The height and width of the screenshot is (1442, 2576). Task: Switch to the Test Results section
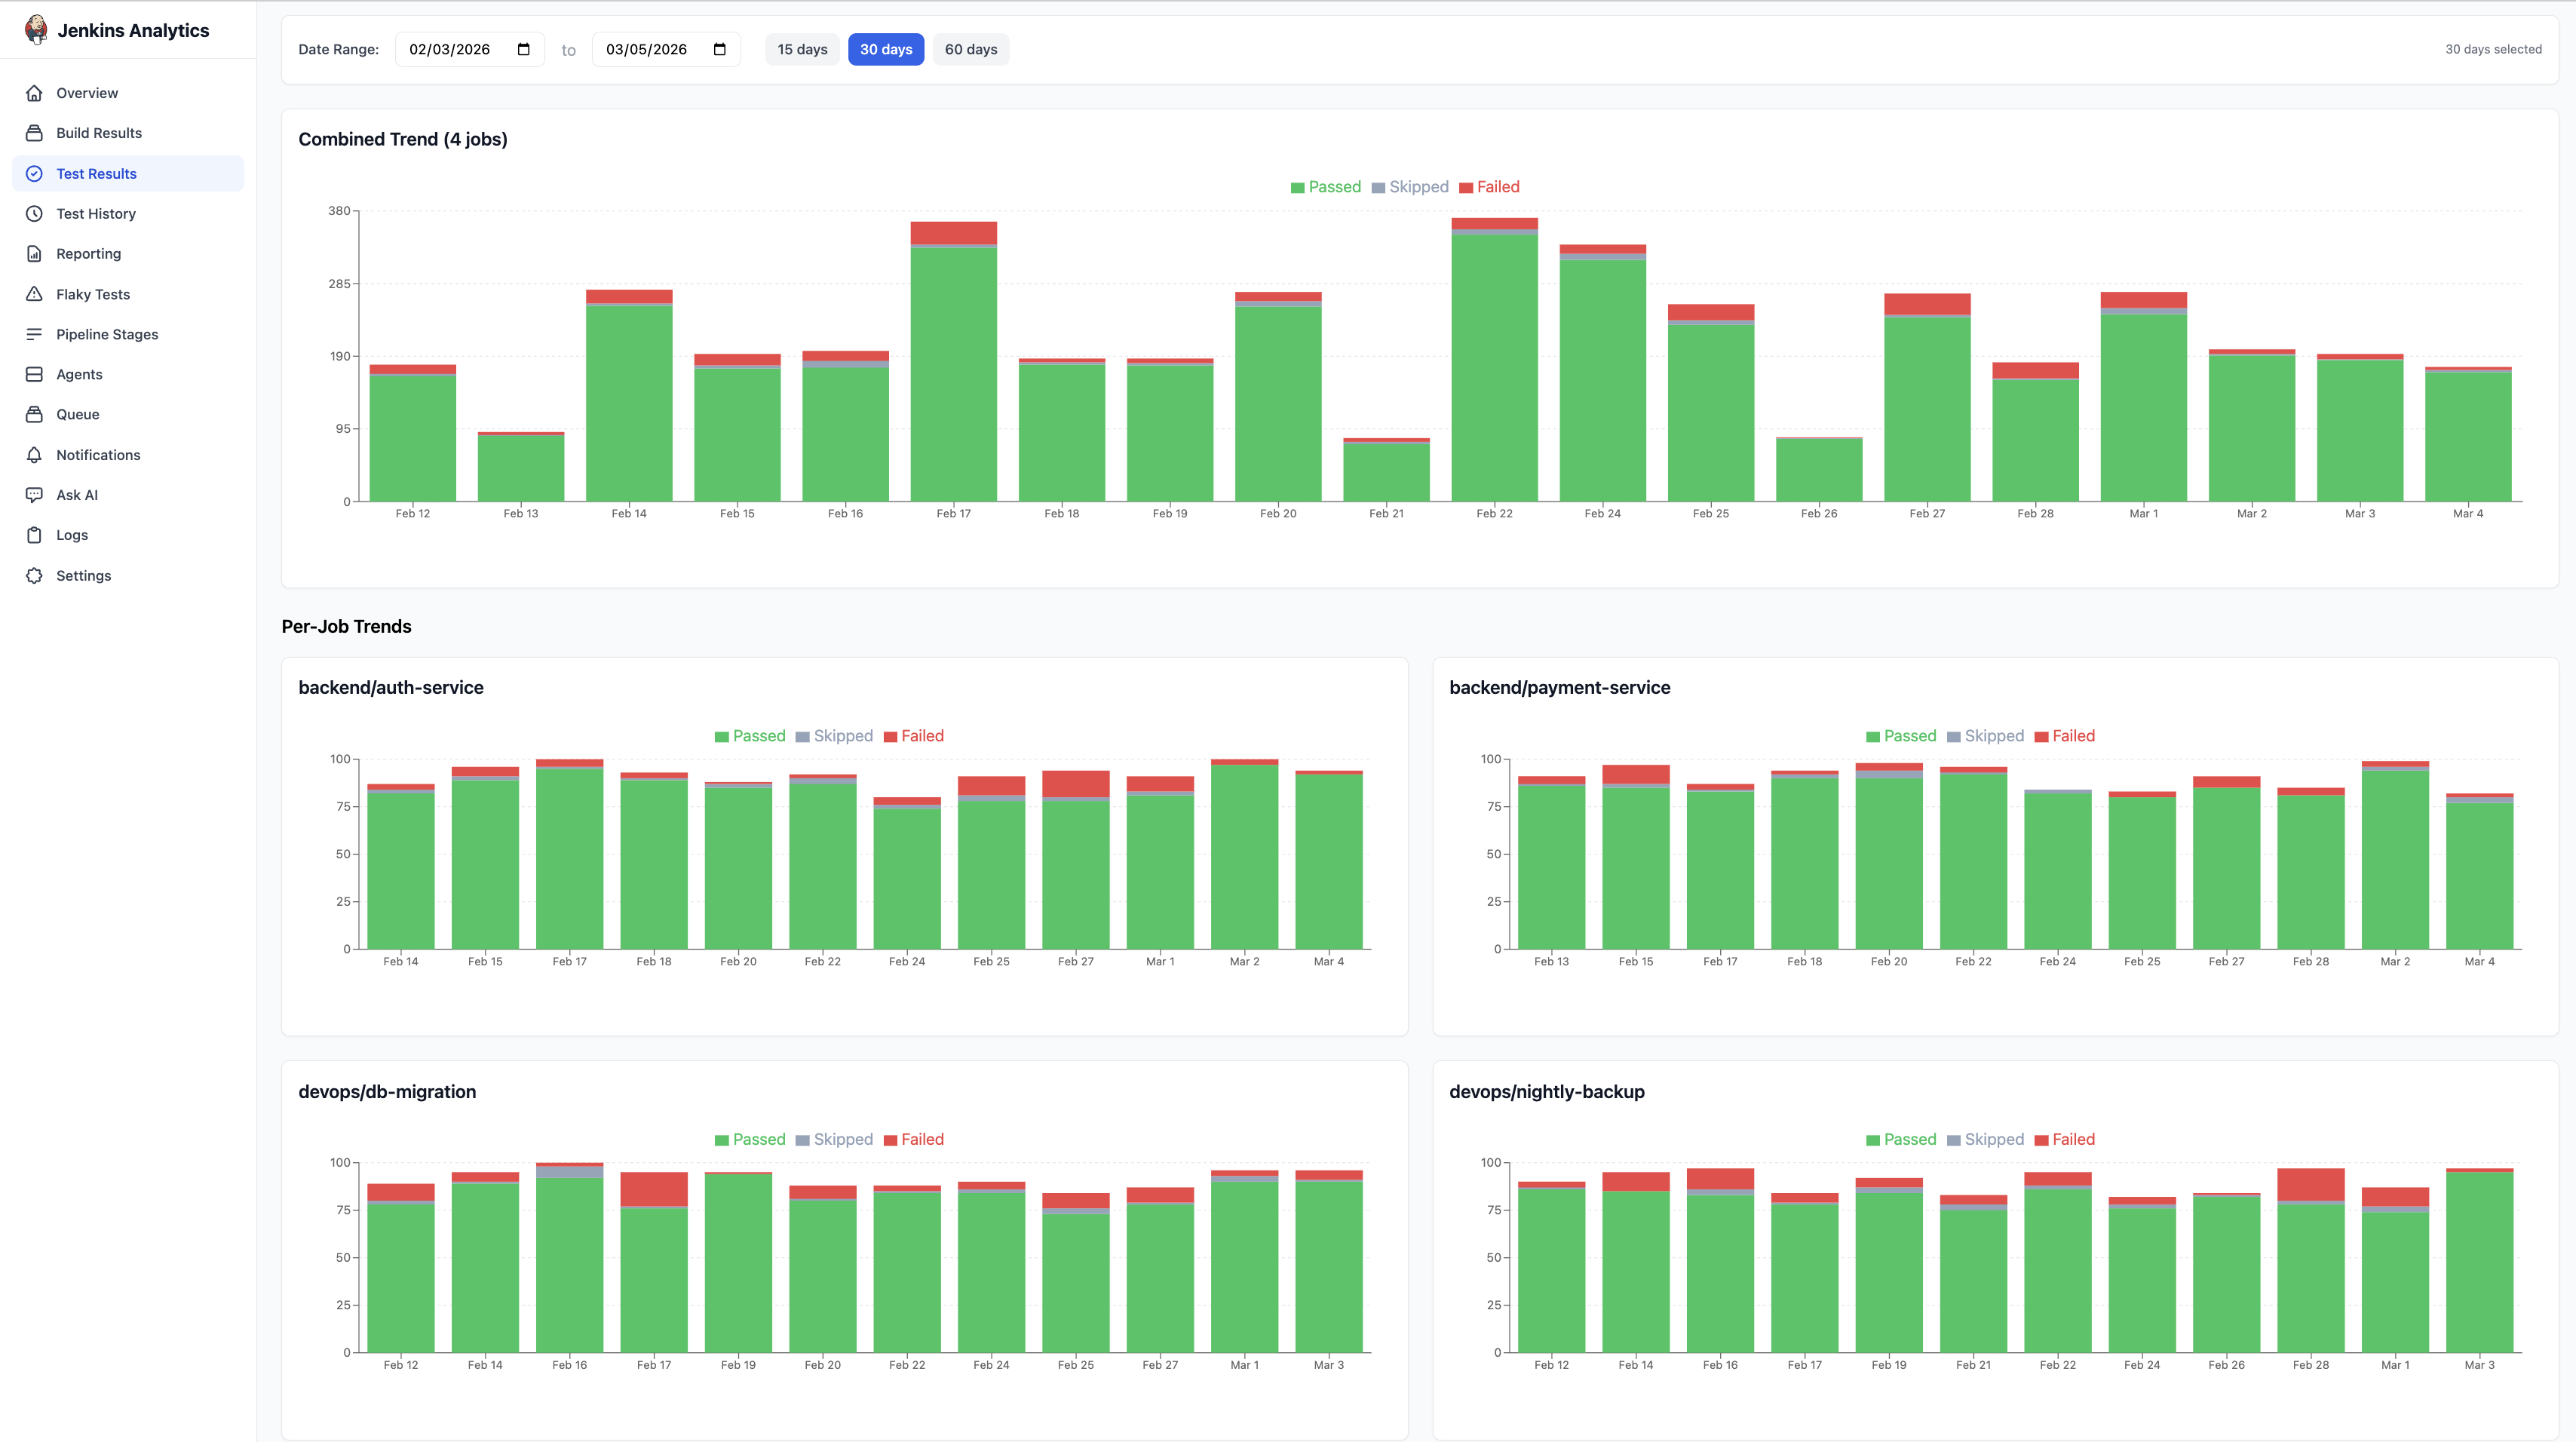pyautogui.click(x=97, y=173)
